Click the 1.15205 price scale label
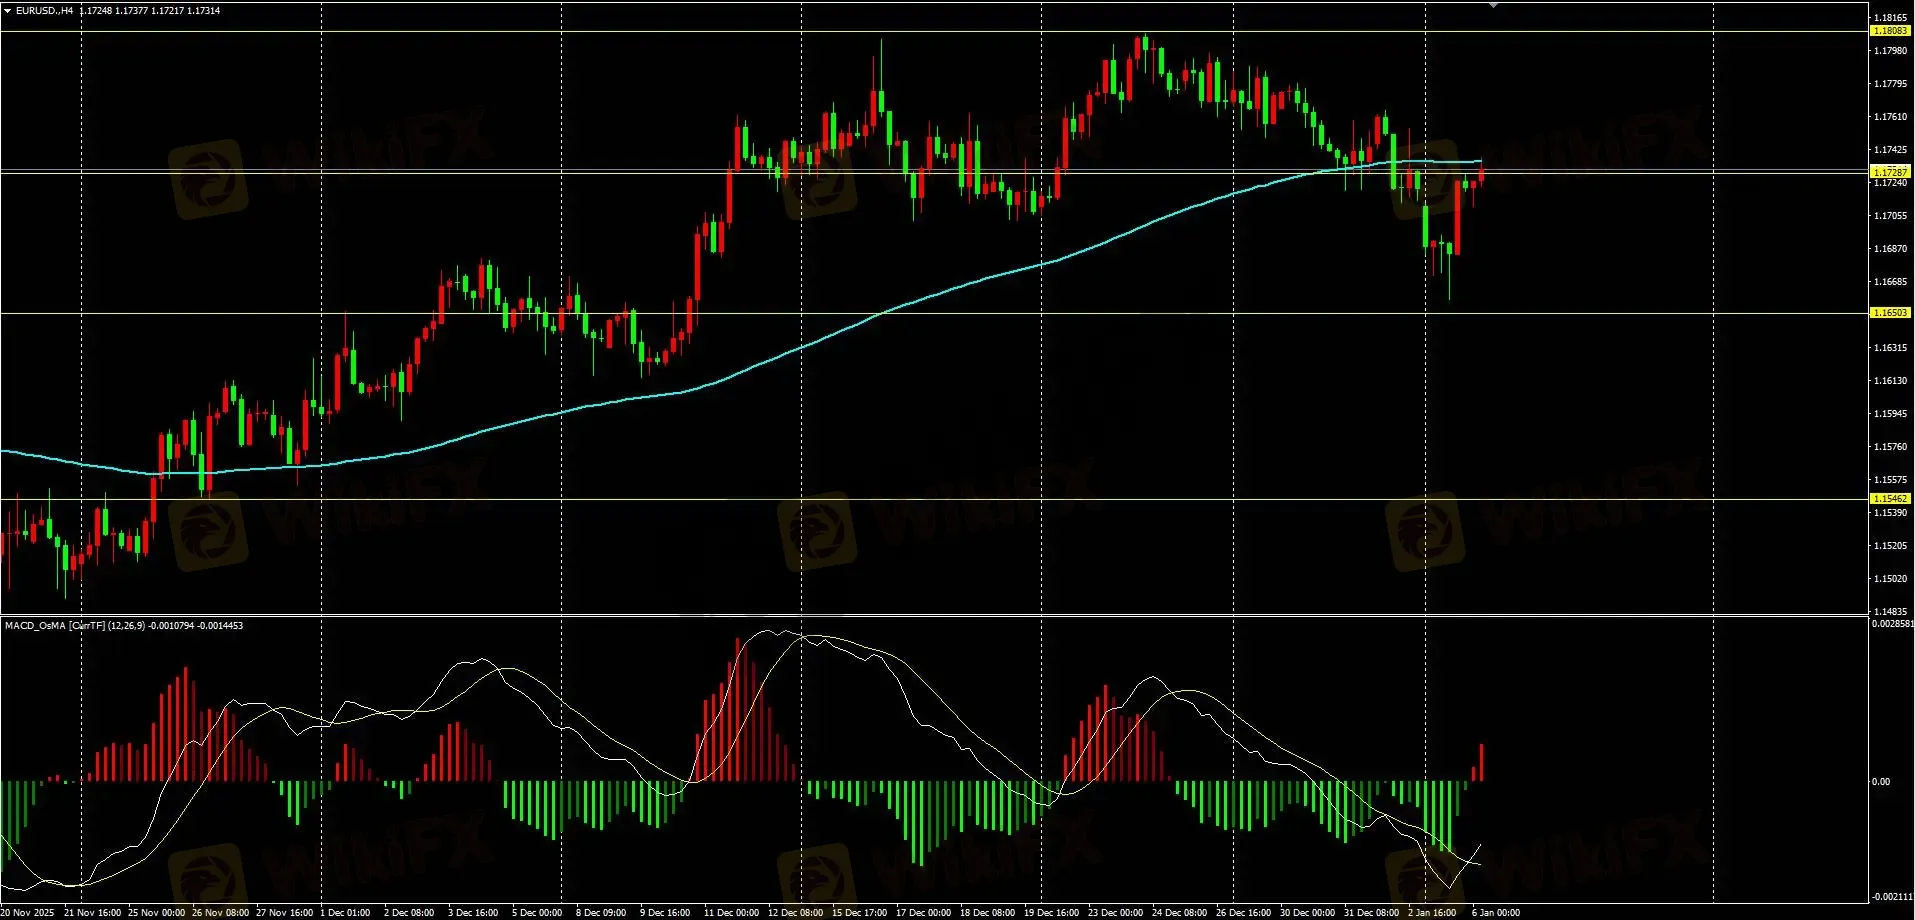Viewport: 1915px width, 920px height. tap(1890, 546)
